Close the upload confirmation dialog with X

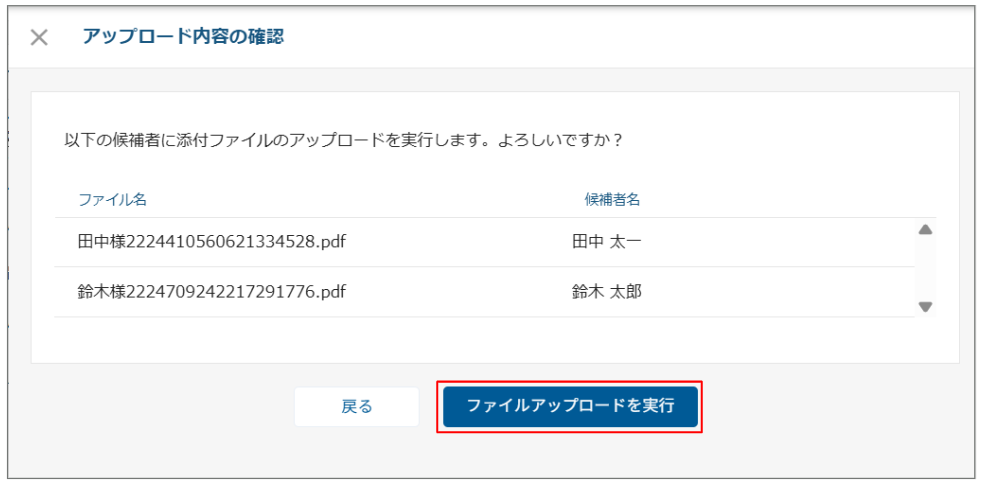tap(39, 38)
